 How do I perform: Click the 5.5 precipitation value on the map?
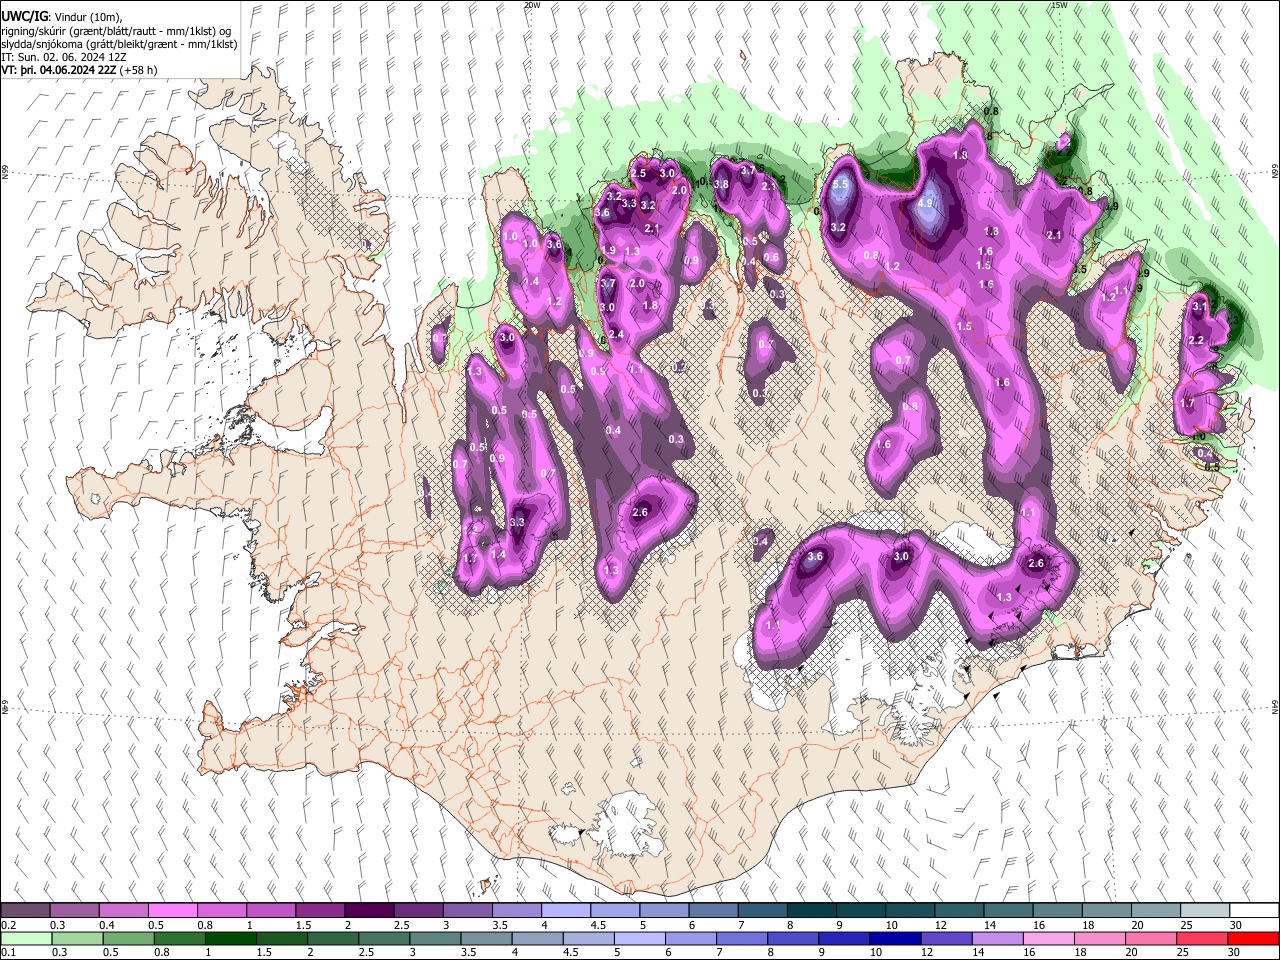coord(840,185)
